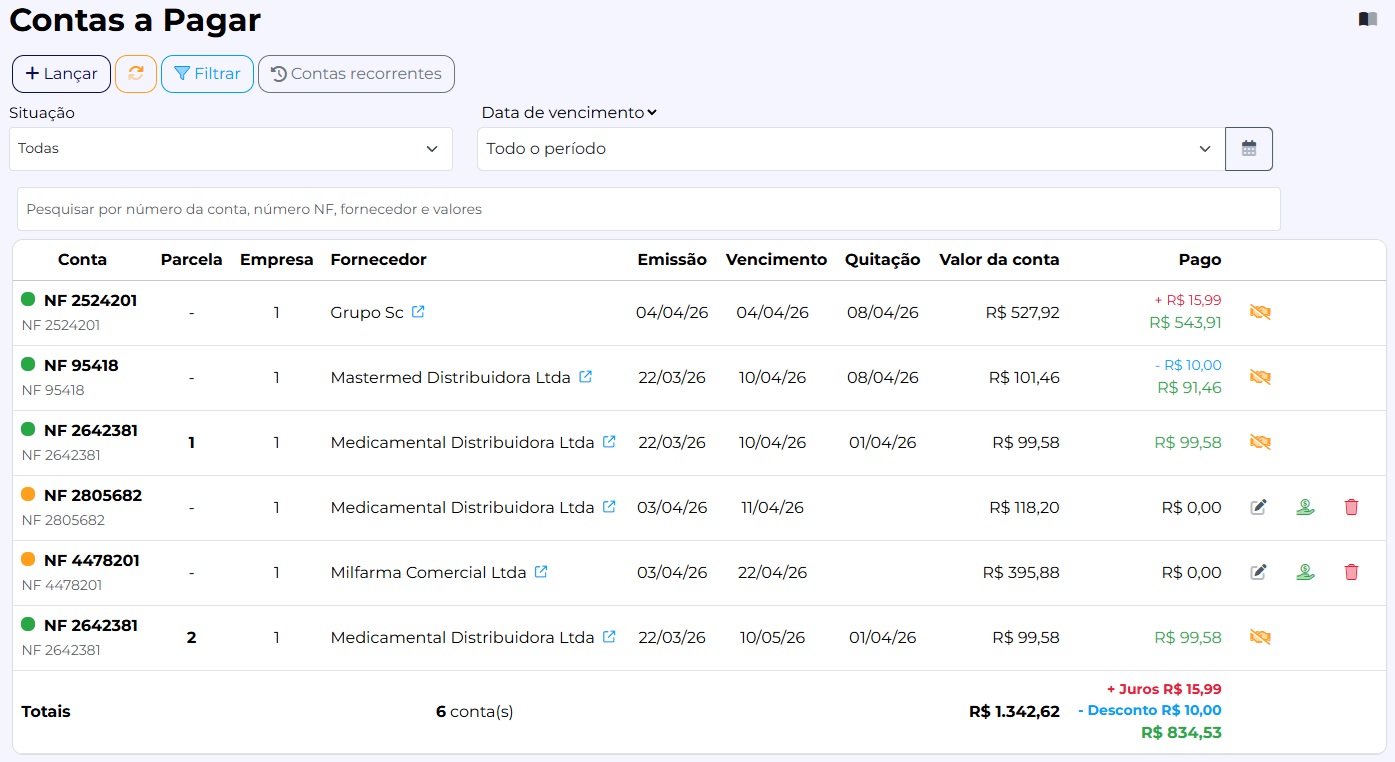Click value R$ 527,92
This screenshot has width=1395, height=762.
1022,312
